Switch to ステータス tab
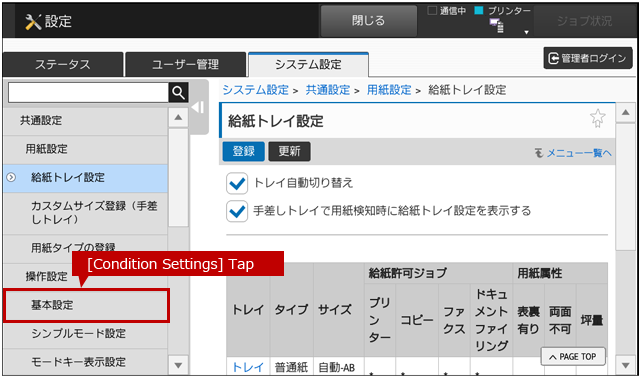The image size is (640, 376). tap(62, 65)
